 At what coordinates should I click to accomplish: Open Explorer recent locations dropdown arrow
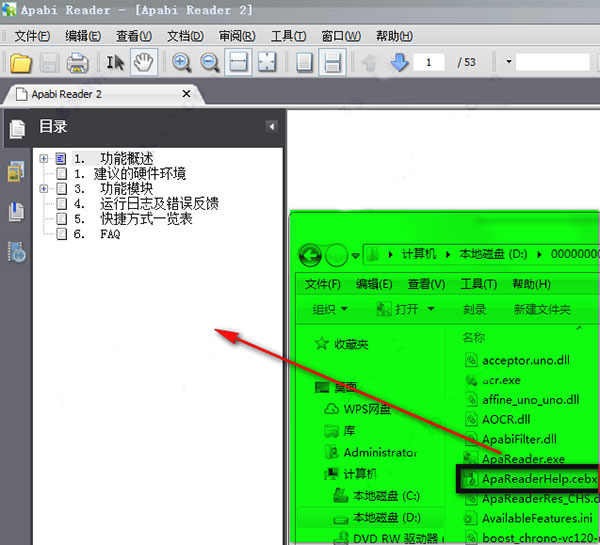tap(355, 255)
